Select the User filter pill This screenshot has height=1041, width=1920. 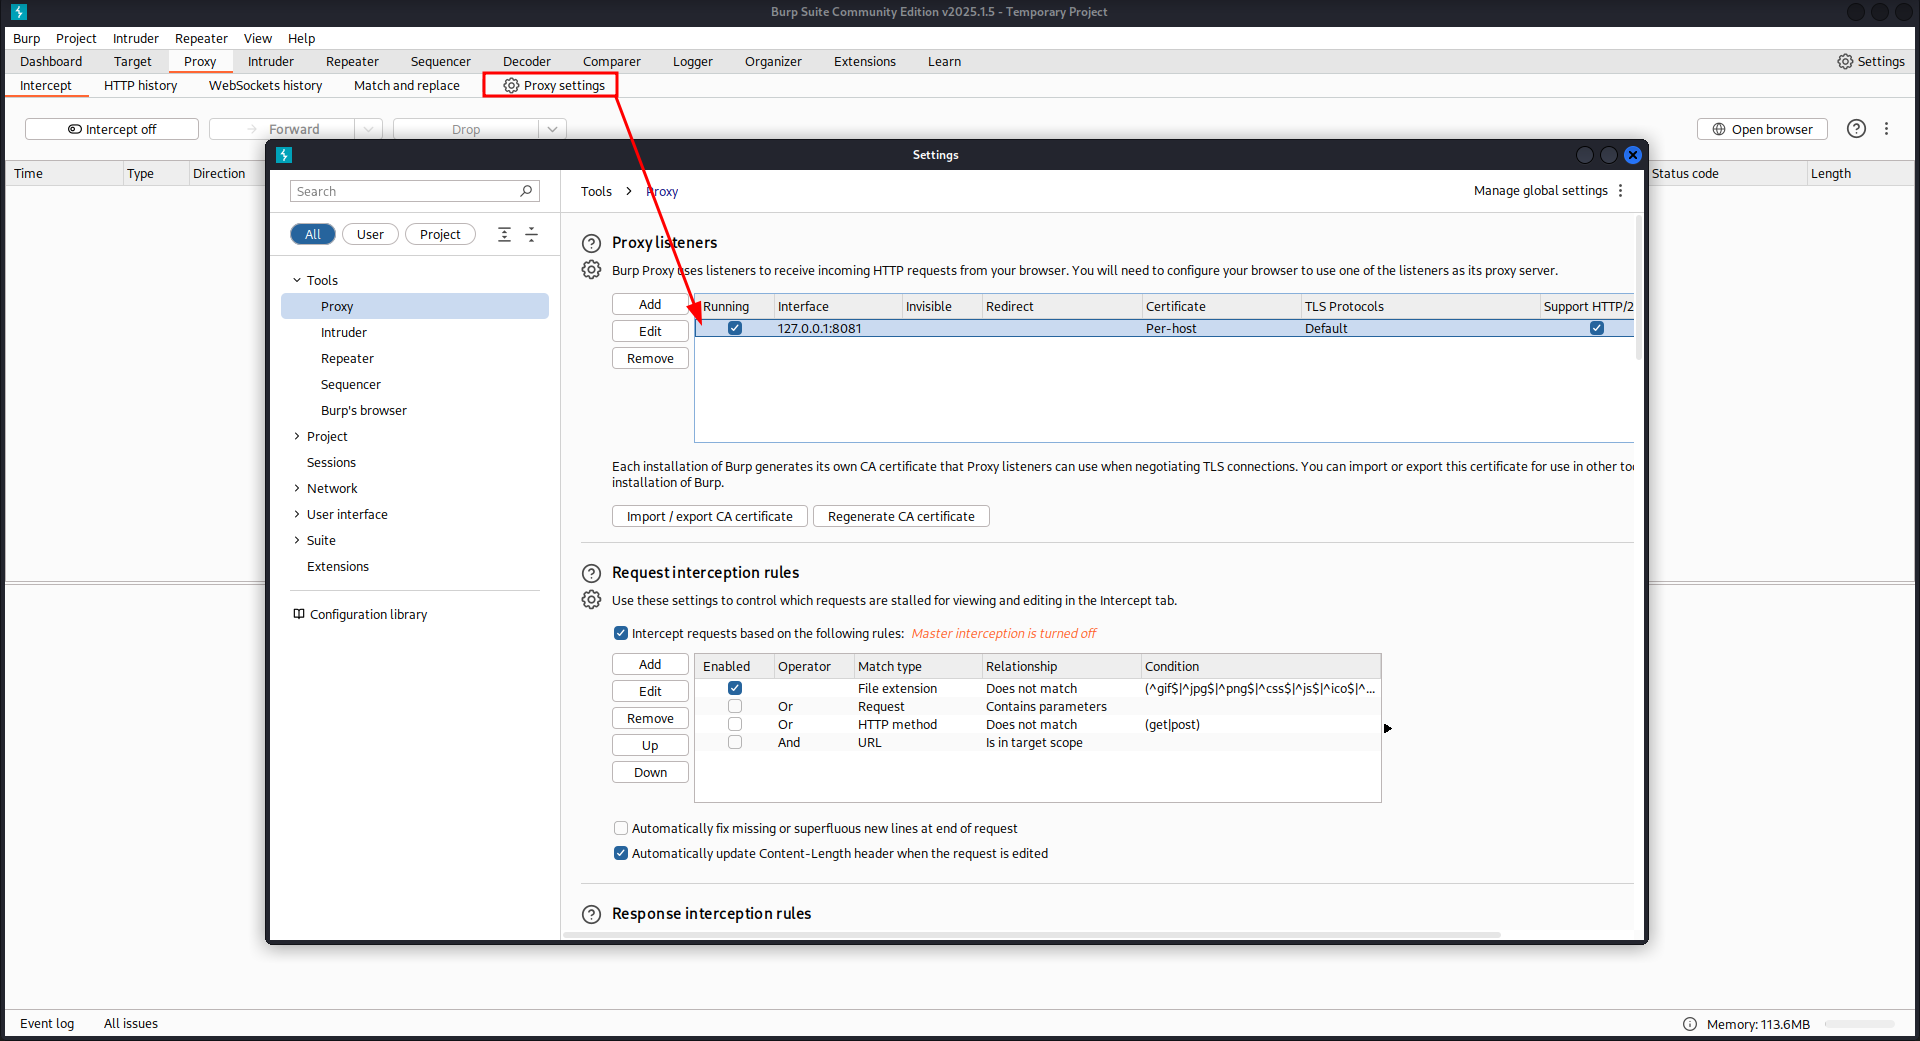[x=370, y=234]
